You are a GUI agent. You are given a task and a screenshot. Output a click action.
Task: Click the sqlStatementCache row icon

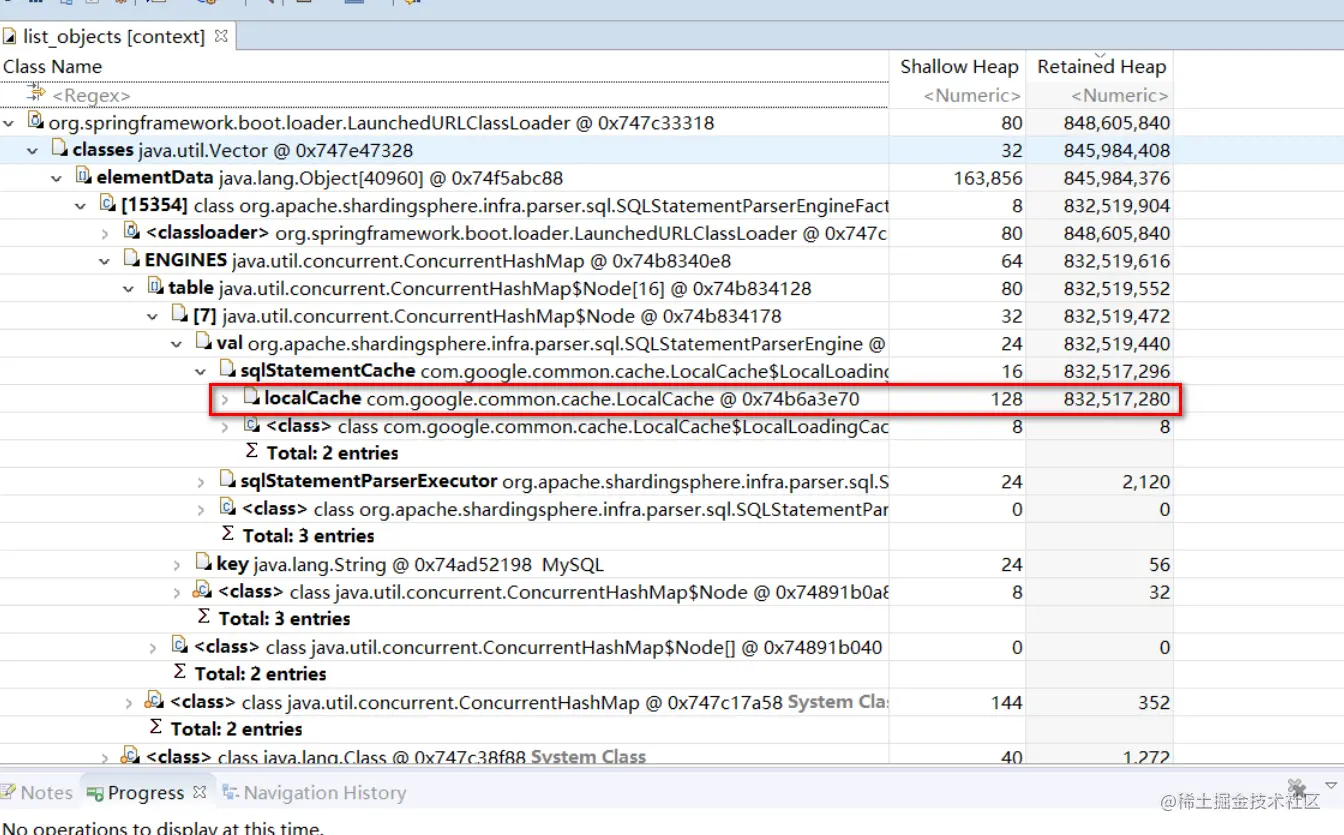pos(228,370)
